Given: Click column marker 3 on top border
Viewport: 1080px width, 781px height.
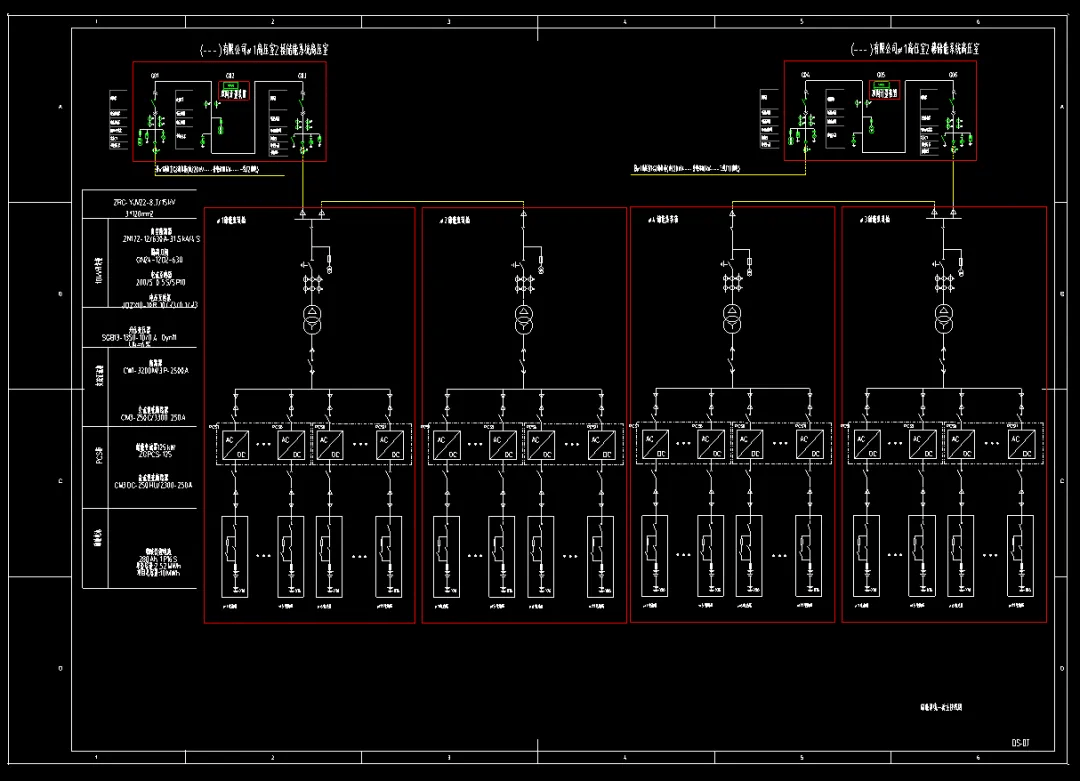Looking at the screenshot, I should click(448, 20).
